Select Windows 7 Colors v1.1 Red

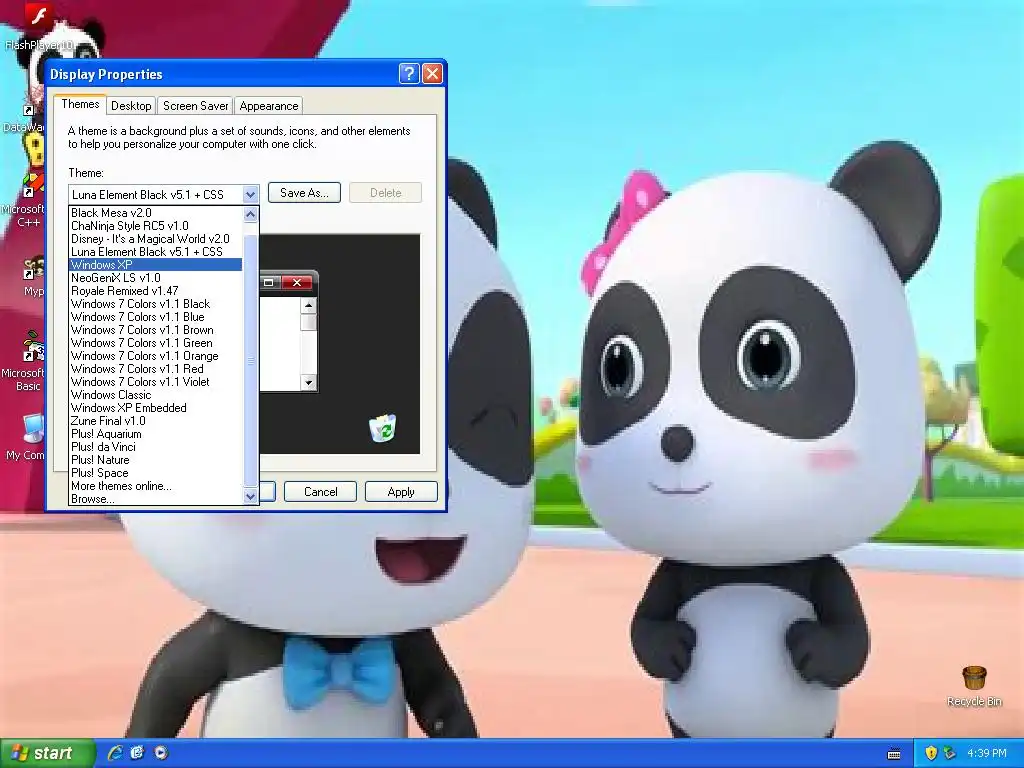155,370
